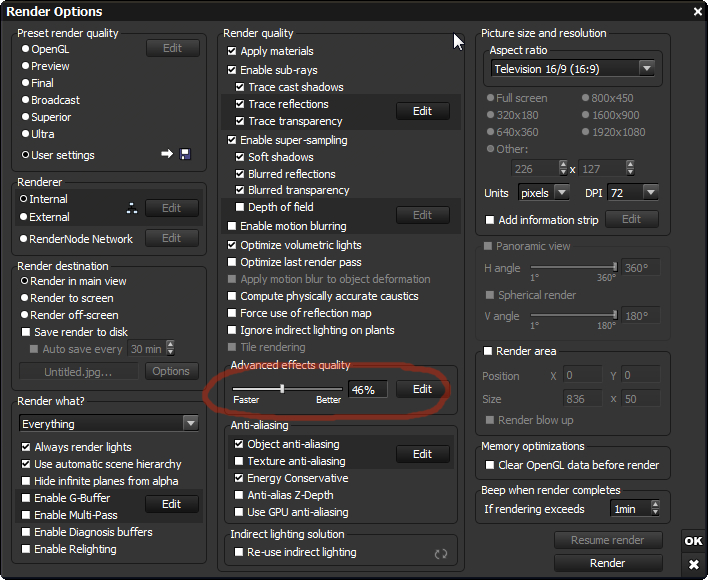Enable motion blurring checkbox
This screenshot has height=580, width=708.
[x=233, y=227]
